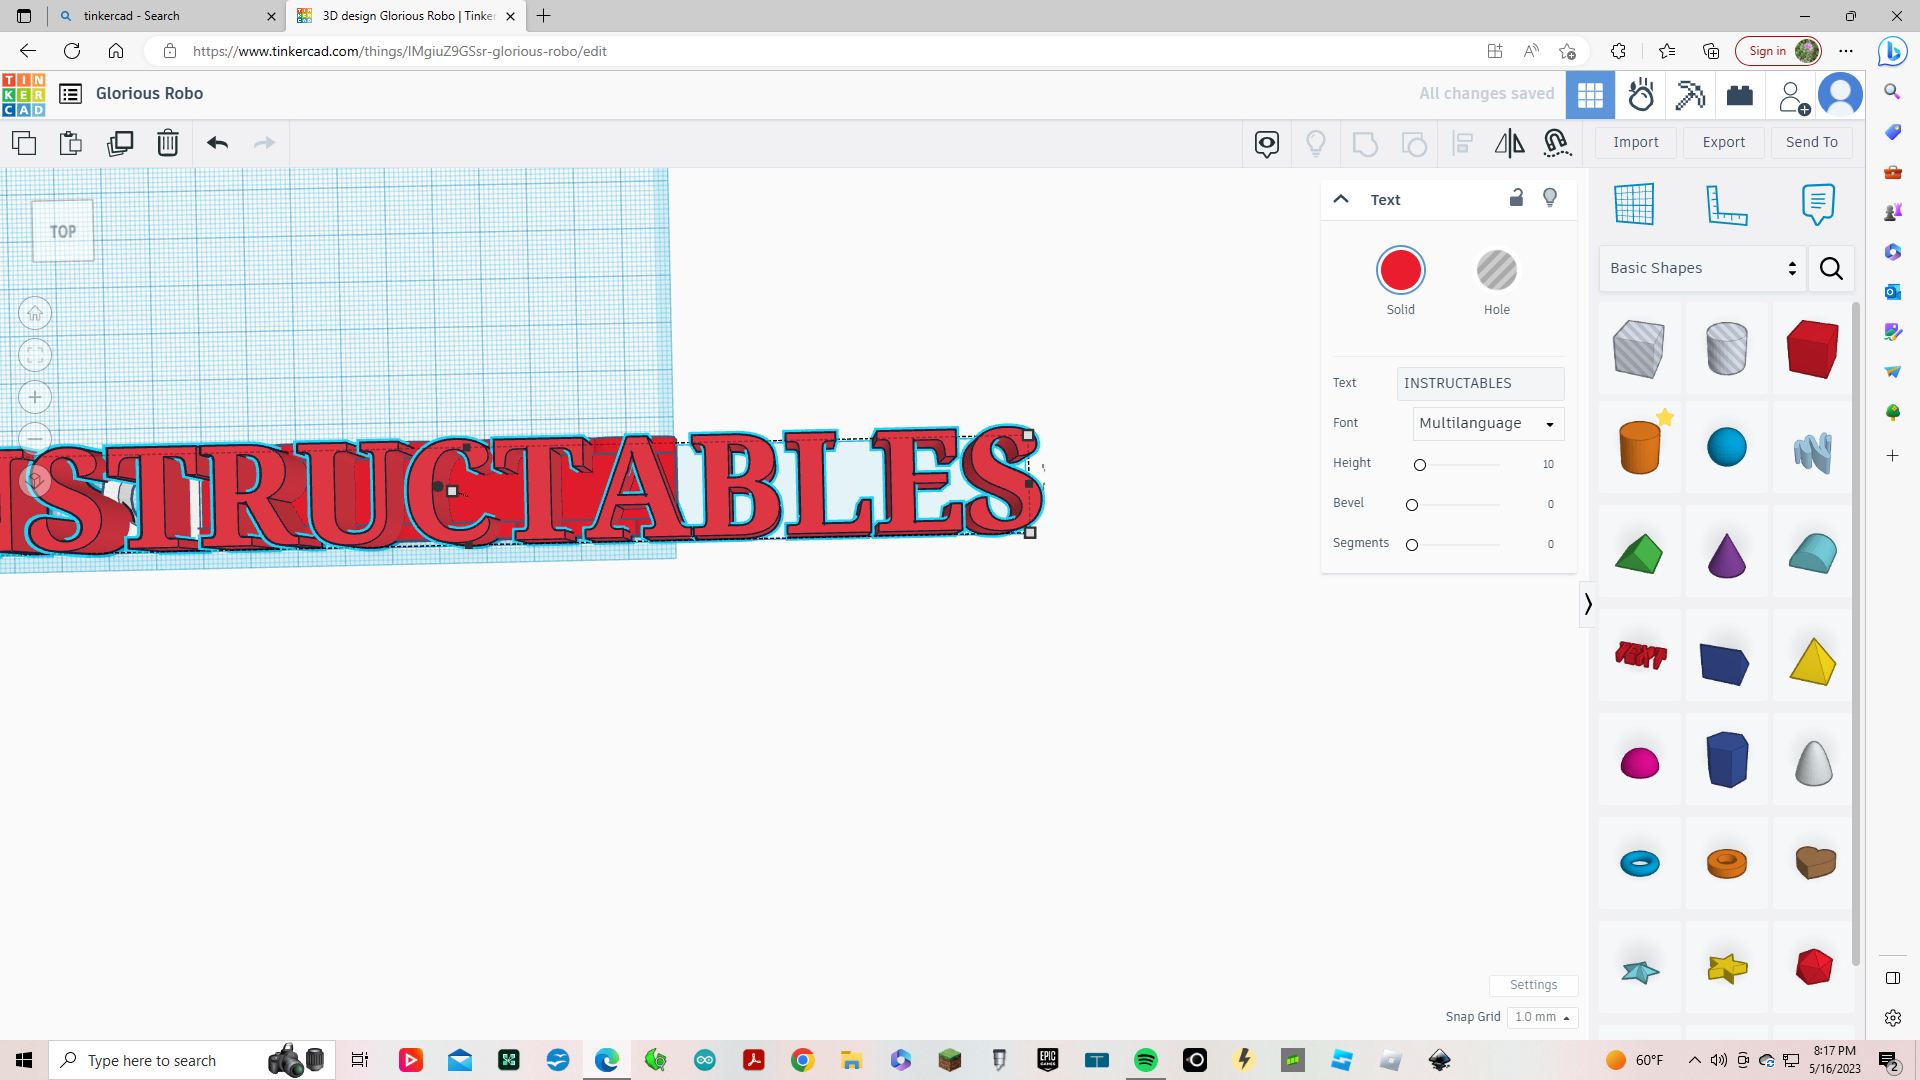Toggle the lock on the Text shape

point(1516,198)
